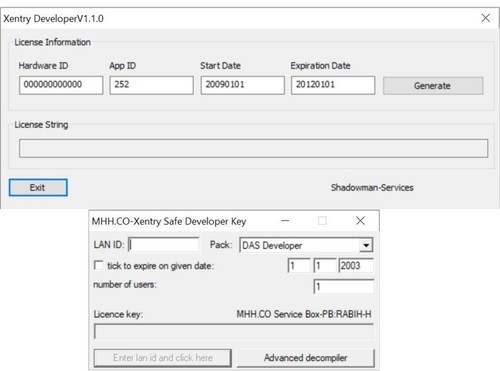
Task: Click the 'License Information' group label
Action: pyautogui.click(x=52, y=42)
